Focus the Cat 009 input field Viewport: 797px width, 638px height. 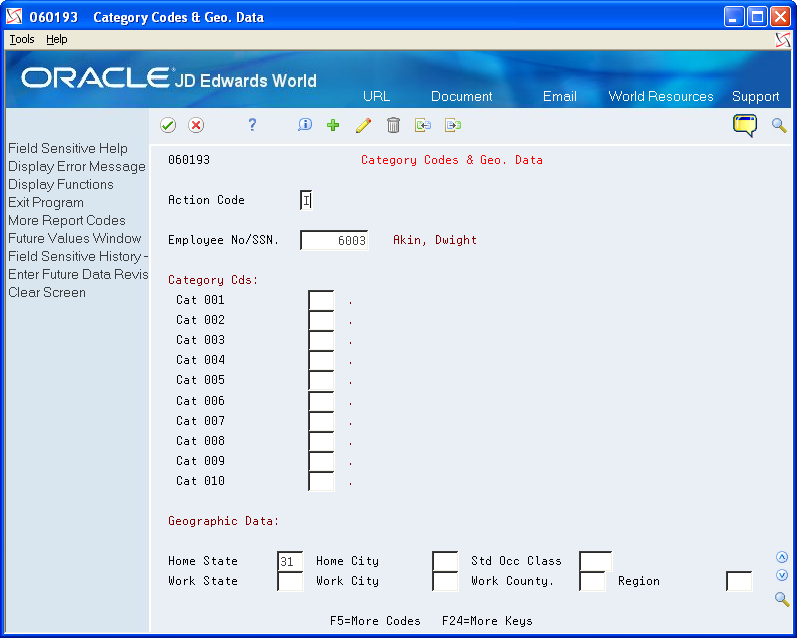(321, 461)
